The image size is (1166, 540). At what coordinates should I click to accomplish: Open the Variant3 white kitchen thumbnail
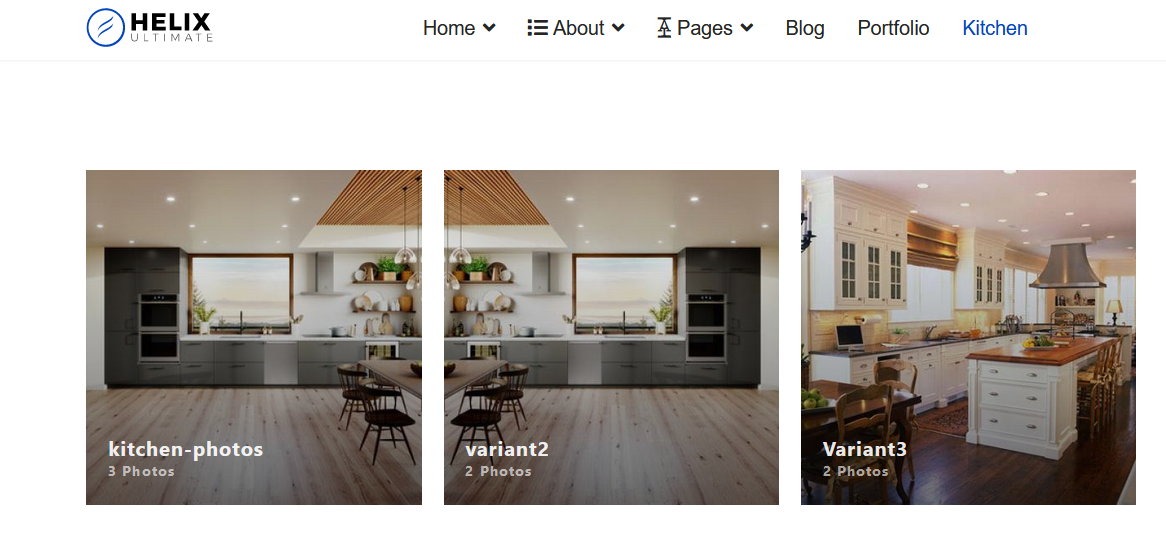pyautogui.click(x=968, y=337)
